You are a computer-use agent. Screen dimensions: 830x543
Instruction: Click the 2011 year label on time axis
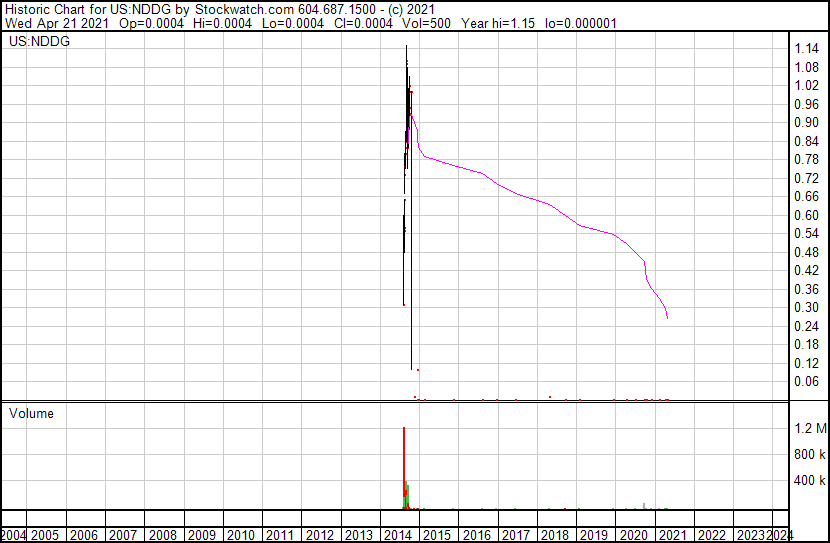(x=279, y=535)
